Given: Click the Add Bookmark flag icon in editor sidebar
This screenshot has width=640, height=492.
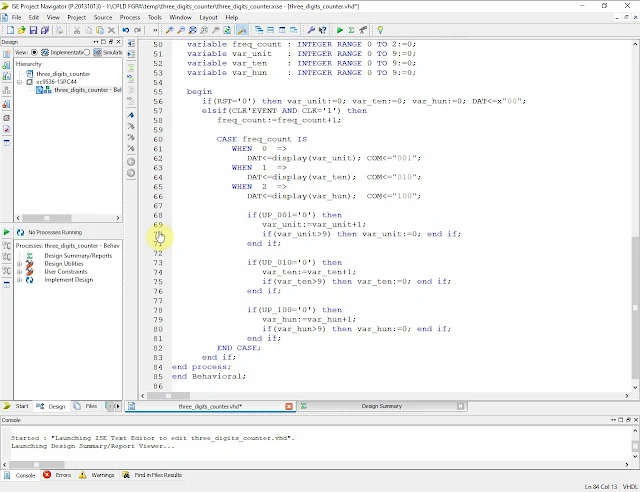Looking at the screenshot, I should (x=131, y=115).
